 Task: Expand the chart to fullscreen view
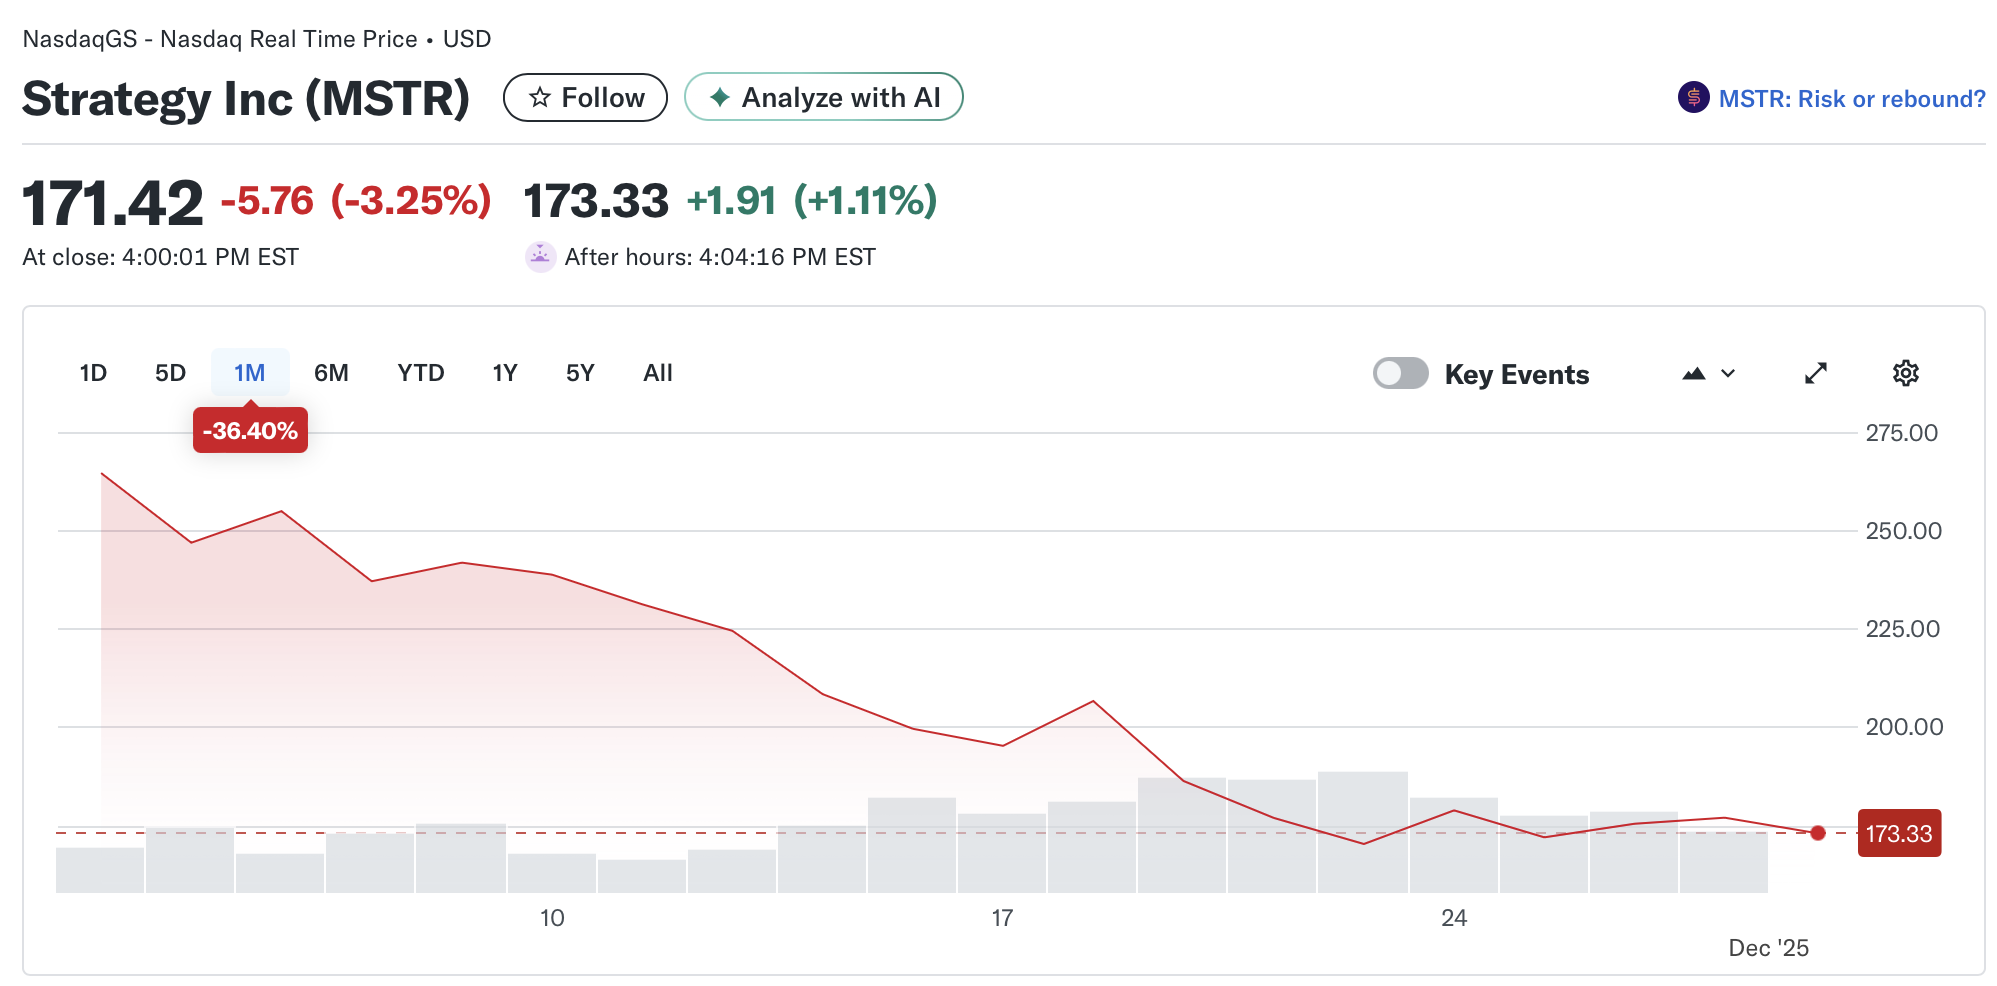[1815, 373]
